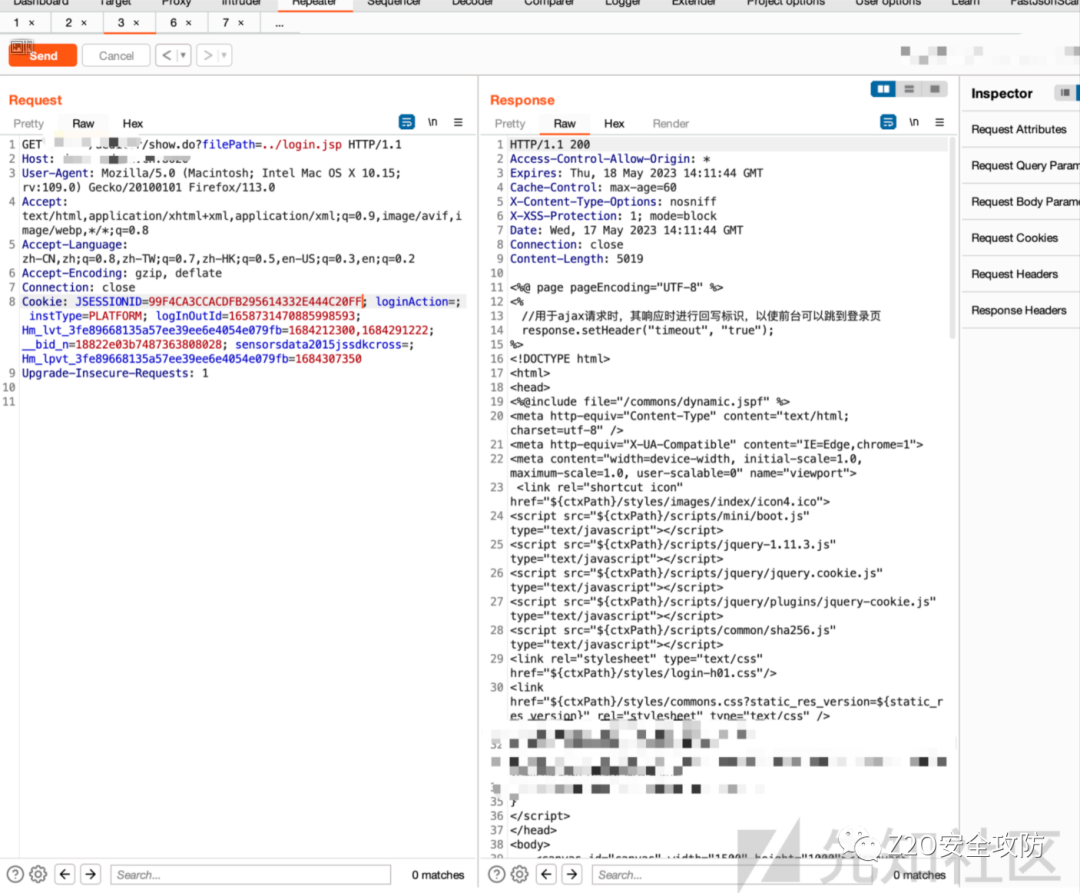
Task: Choose top-bottom split layout icon
Action: coord(909,89)
